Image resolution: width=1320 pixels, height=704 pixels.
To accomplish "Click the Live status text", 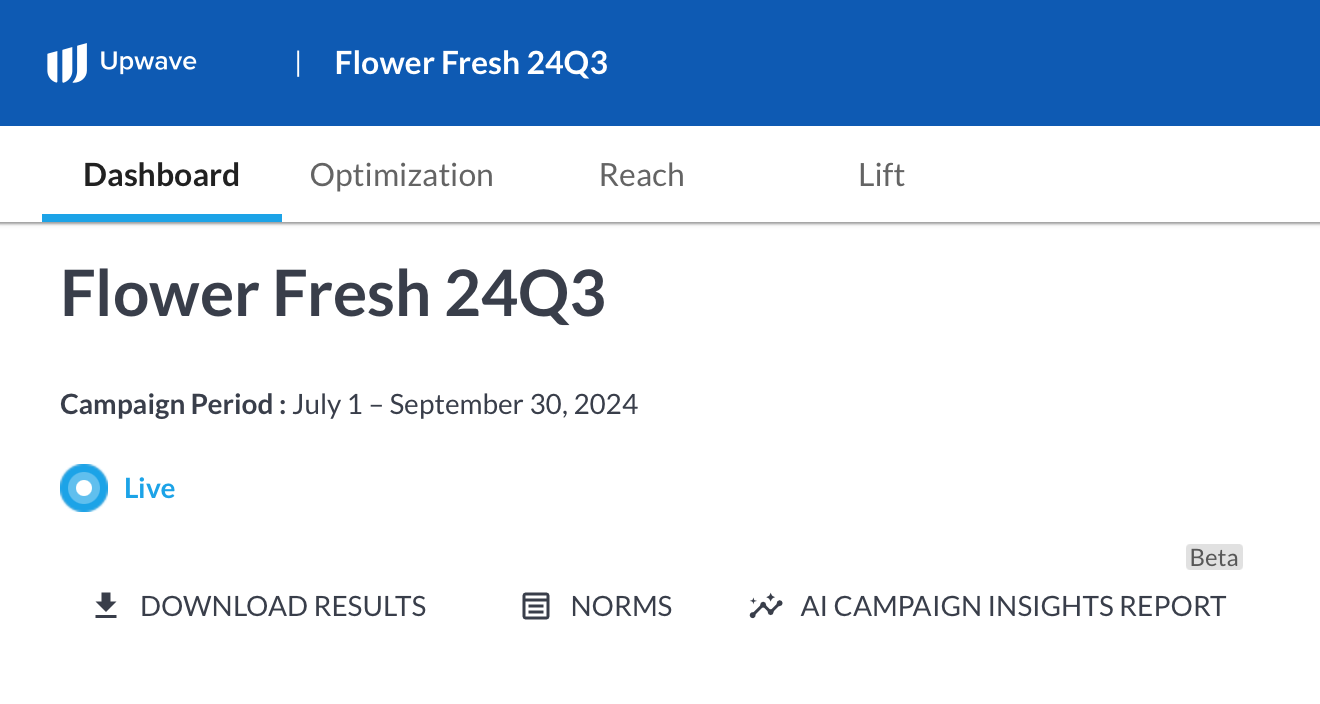I will point(150,489).
